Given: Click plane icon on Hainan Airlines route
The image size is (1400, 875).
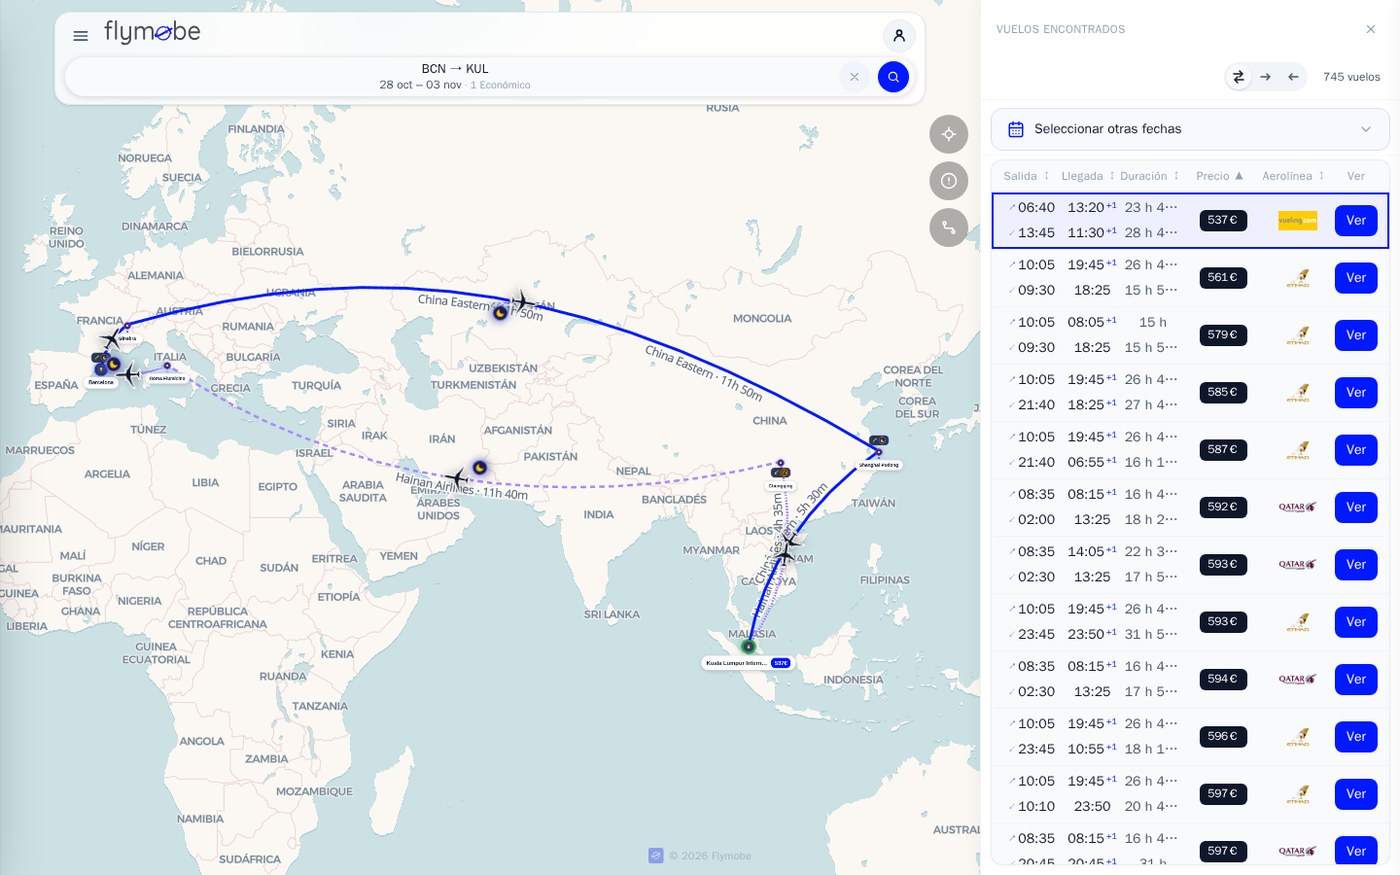Looking at the screenshot, I should pos(457,479).
